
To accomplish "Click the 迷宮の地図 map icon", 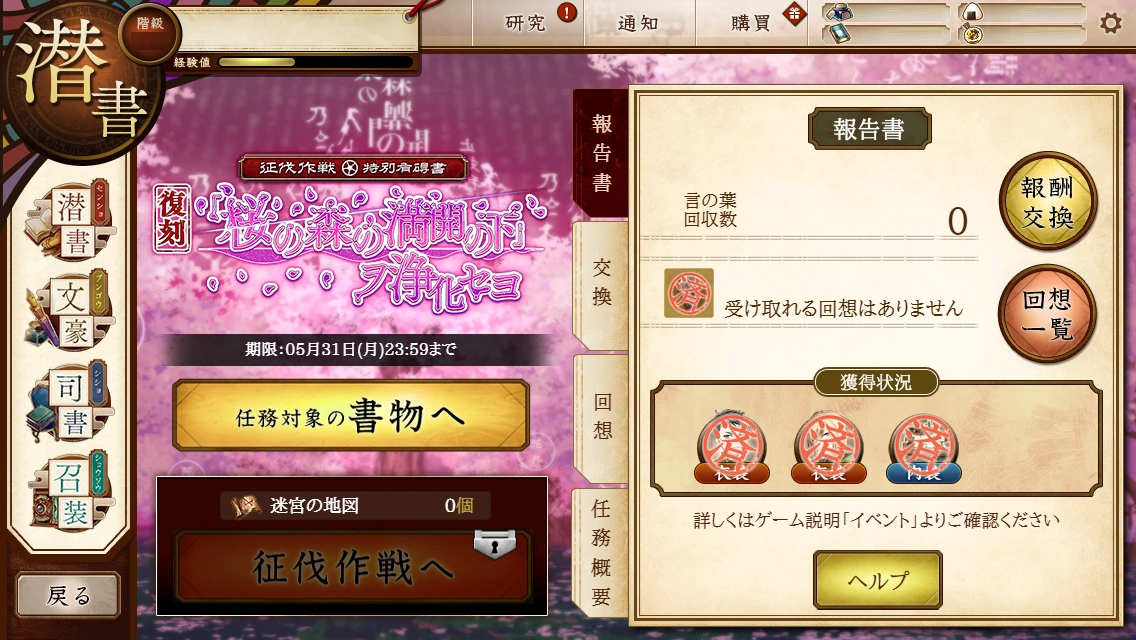I will coord(246,505).
